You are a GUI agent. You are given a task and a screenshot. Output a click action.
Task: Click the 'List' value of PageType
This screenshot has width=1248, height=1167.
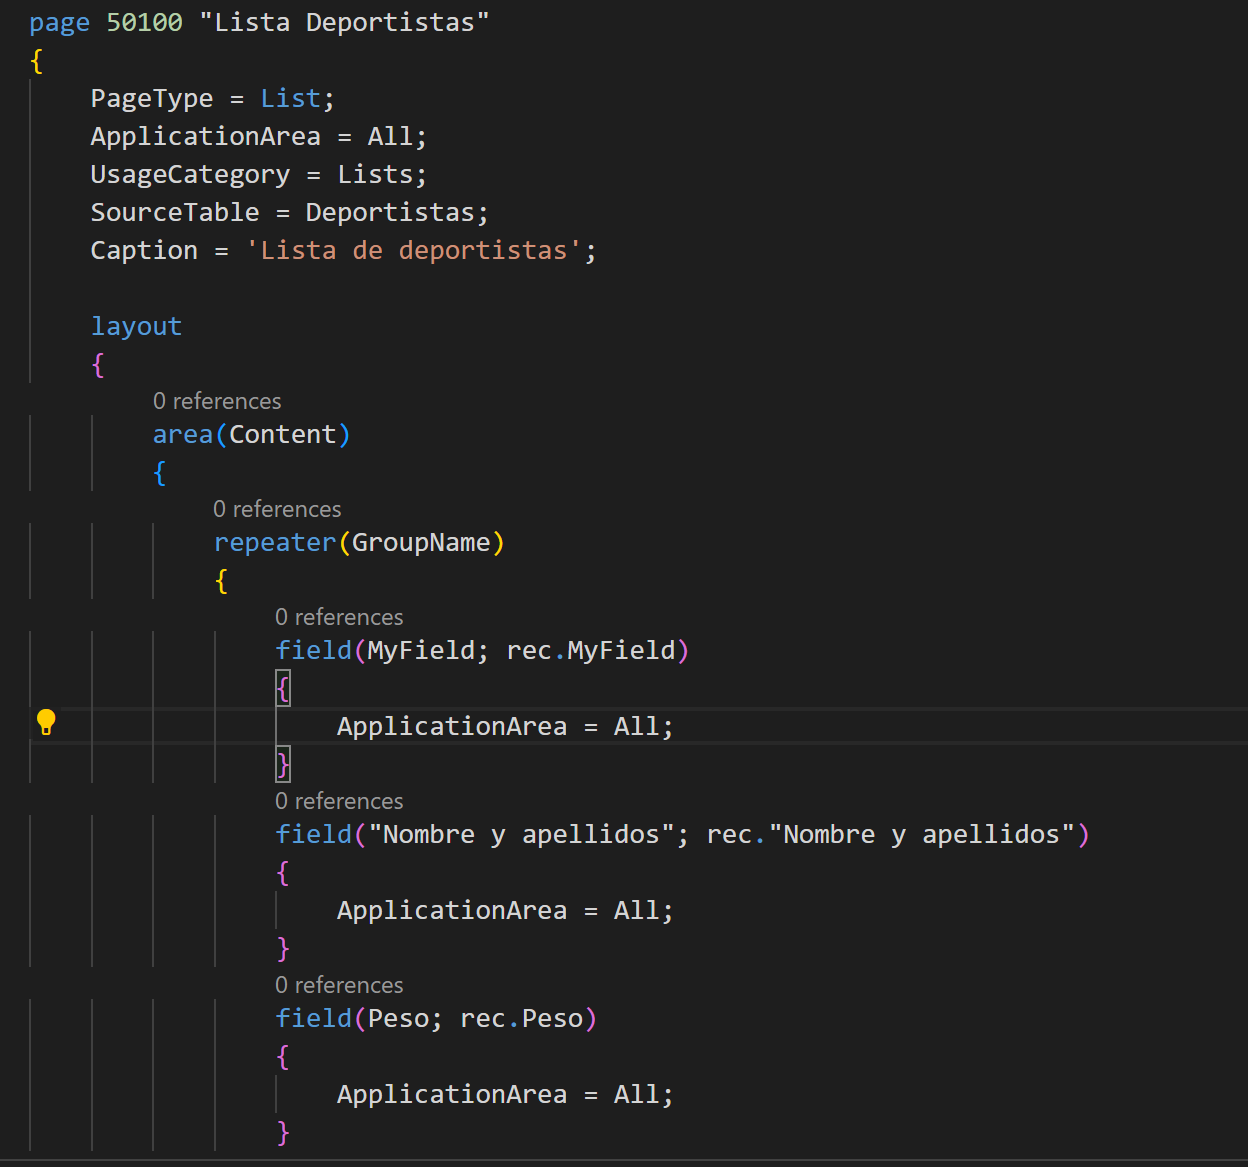tap(290, 98)
